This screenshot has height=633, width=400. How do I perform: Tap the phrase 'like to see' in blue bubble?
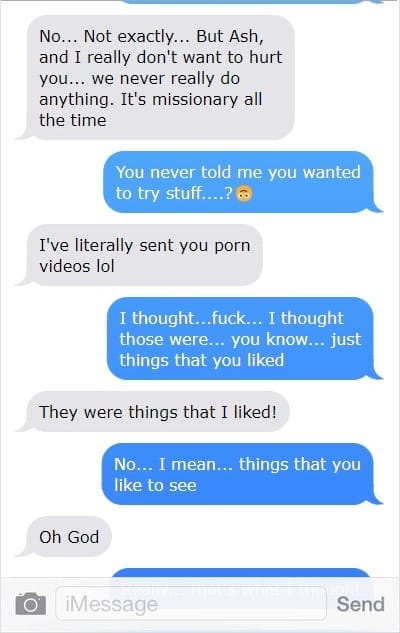[x=155, y=485]
